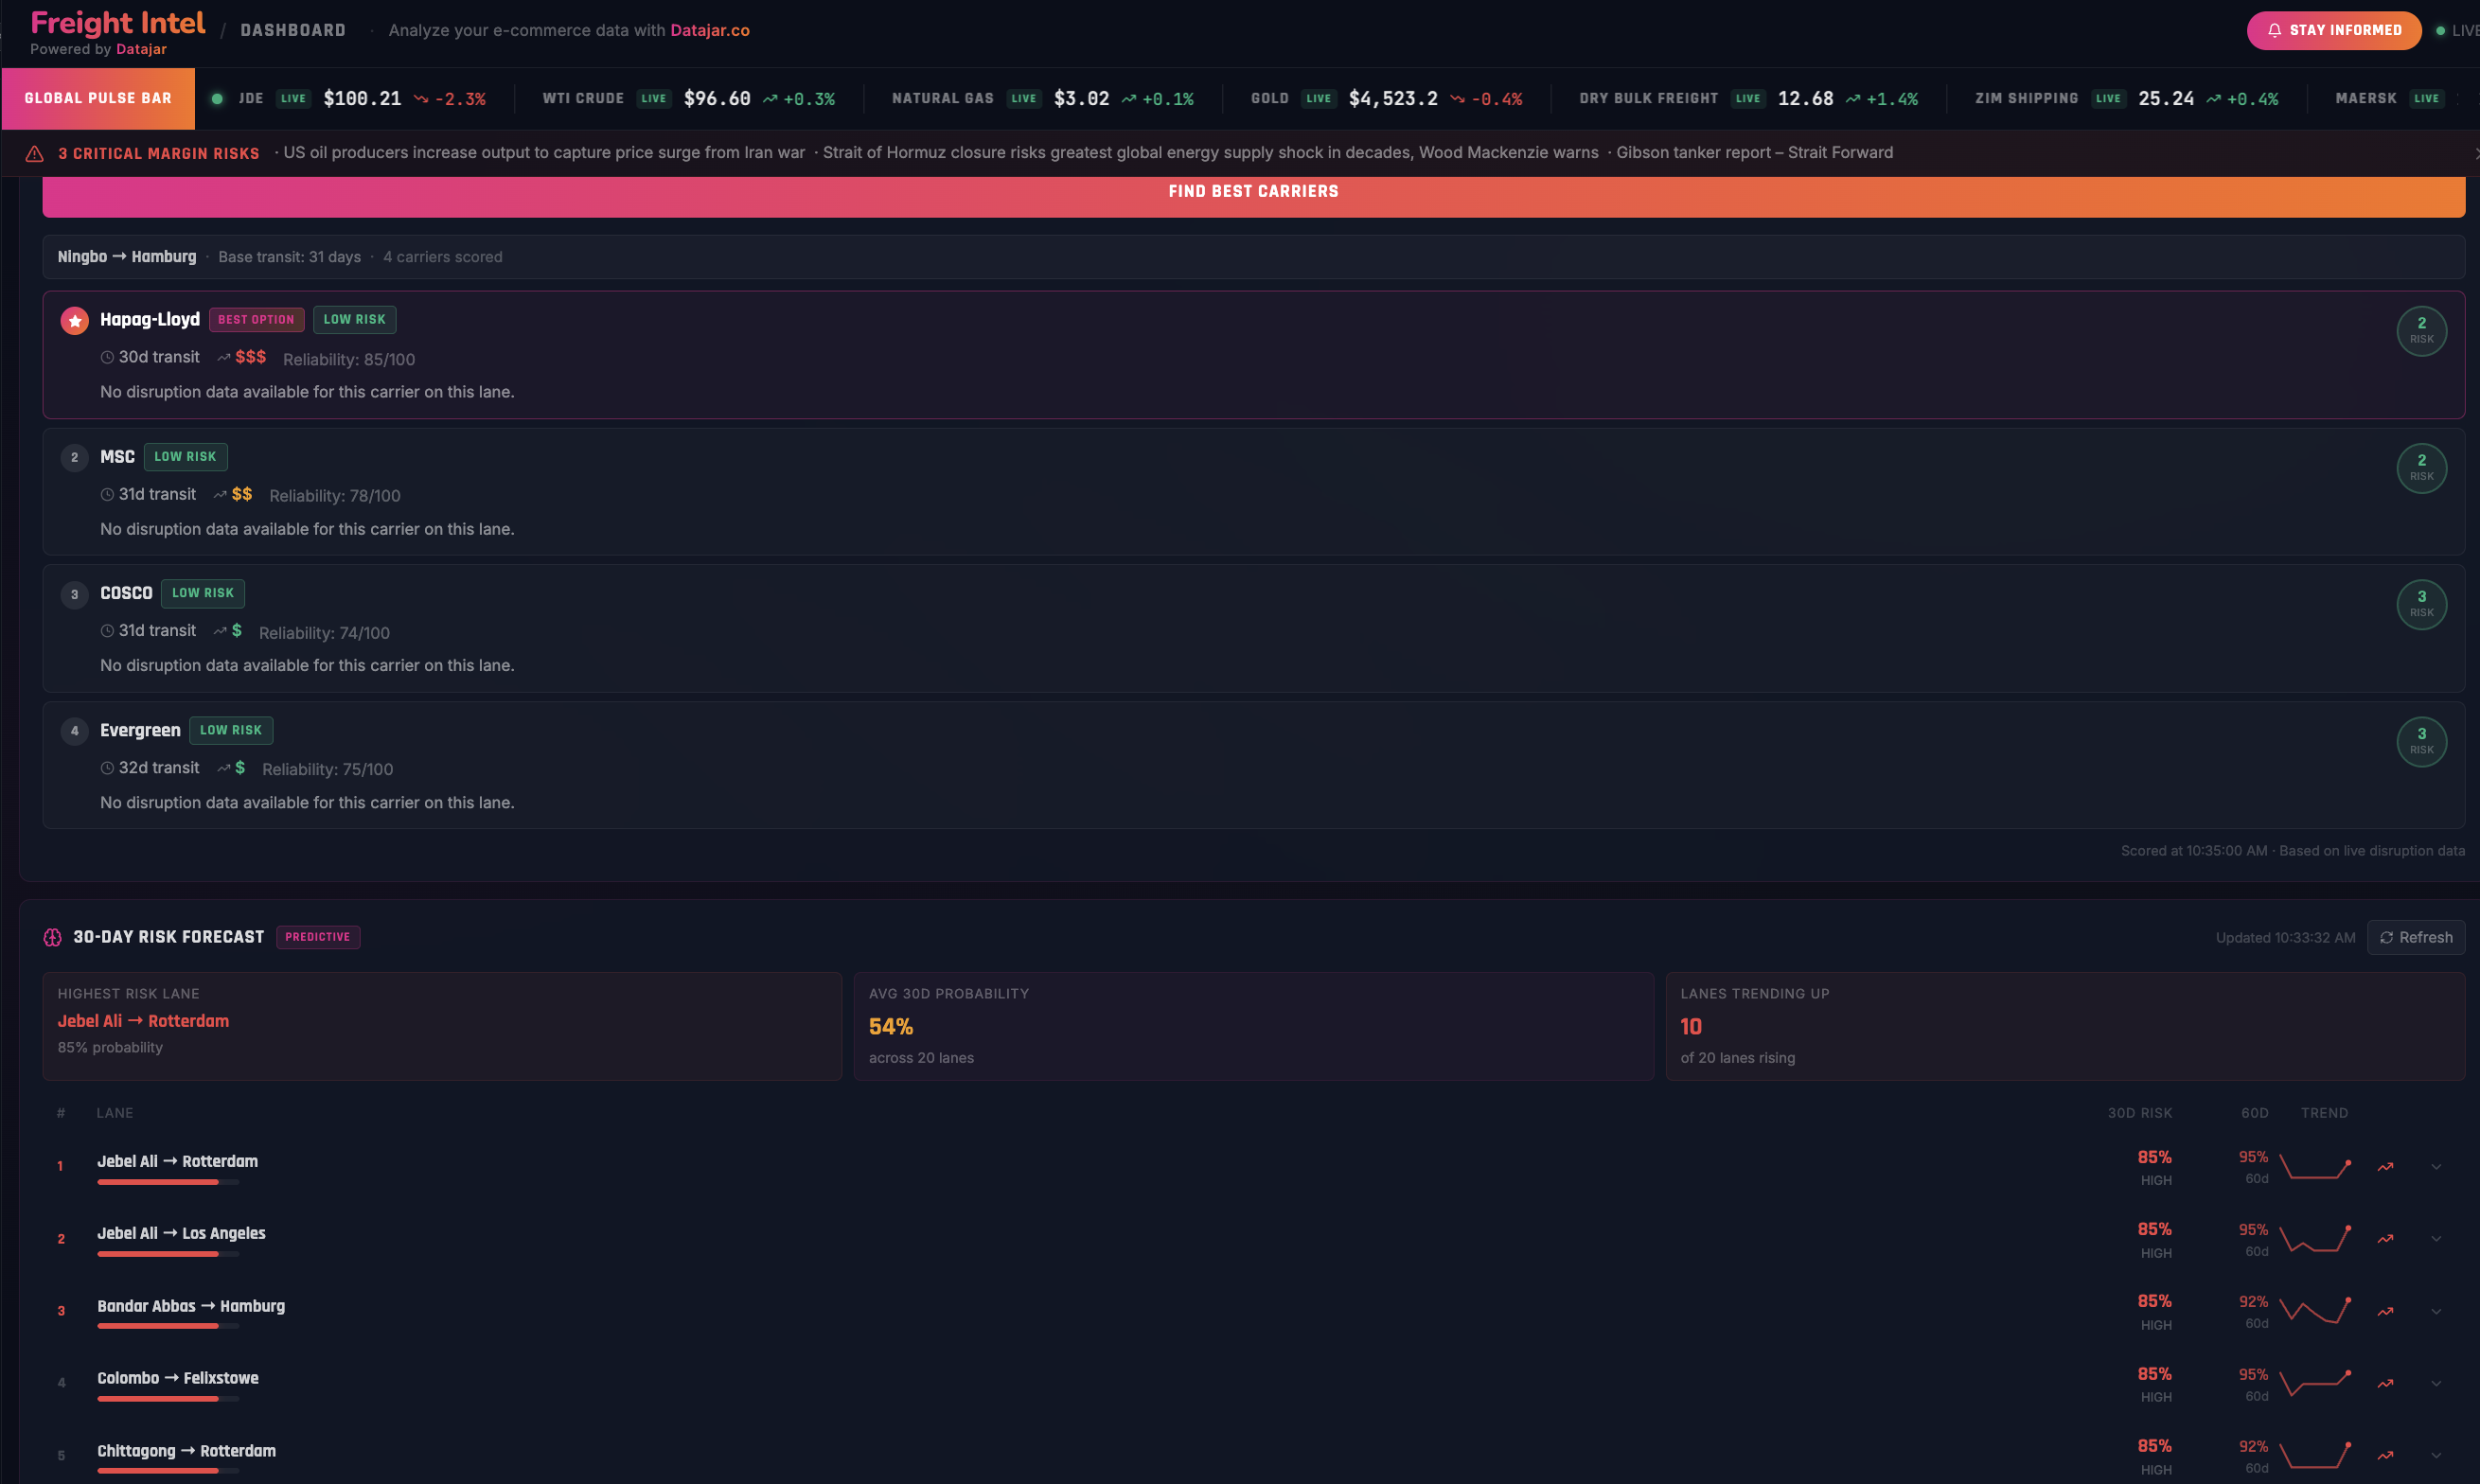This screenshot has width=2480, height=1484.
Task: Click the trend-up icon for Jebel Ali Los Angeles
Action: (2385, 1238)
